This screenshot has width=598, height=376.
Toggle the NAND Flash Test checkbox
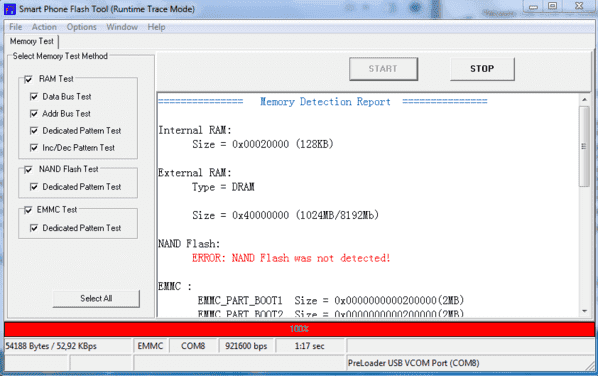[x=28, y=169]
